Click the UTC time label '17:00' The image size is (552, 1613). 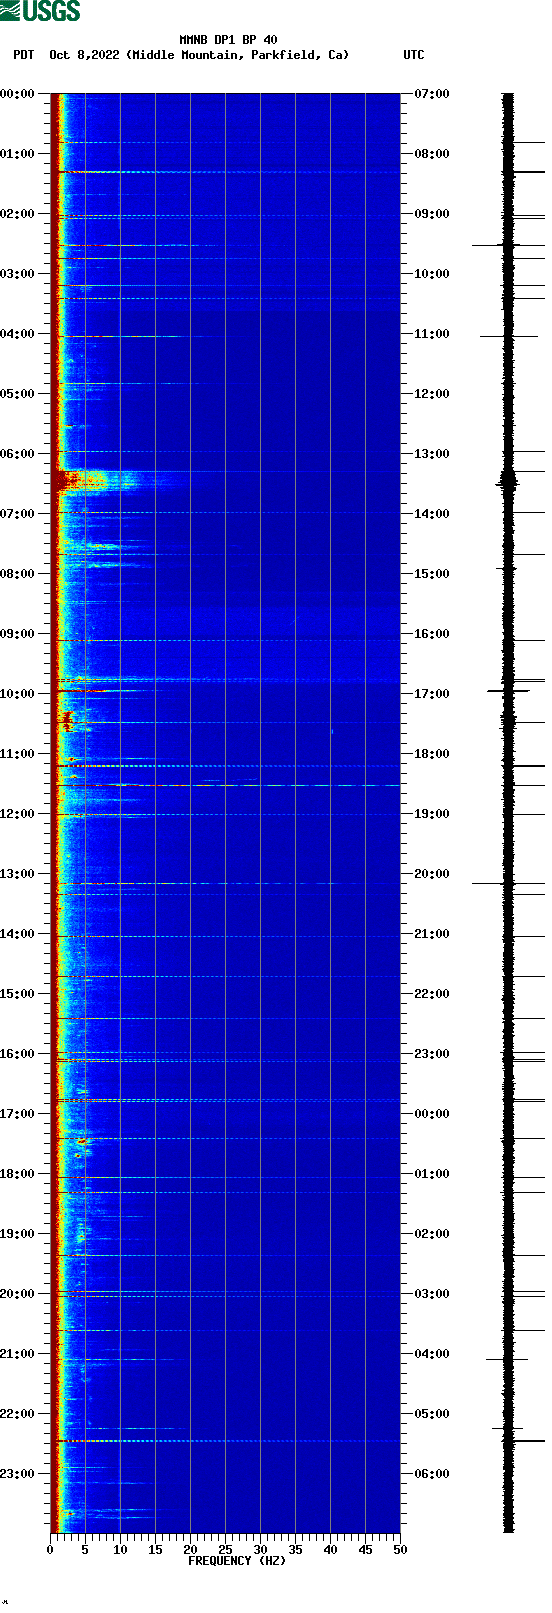click(x=432, y=694)
